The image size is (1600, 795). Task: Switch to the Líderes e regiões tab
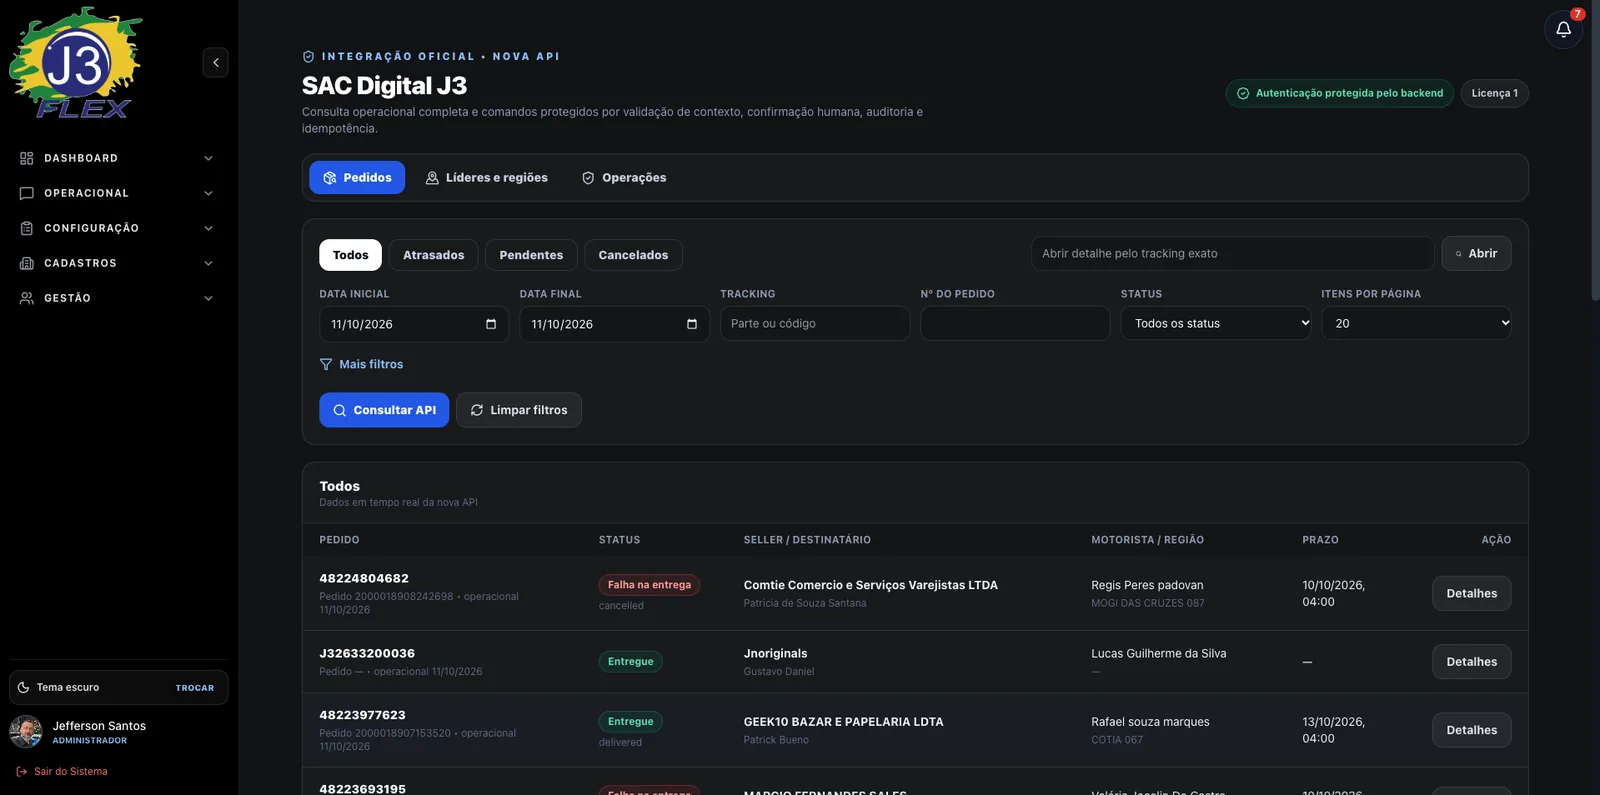click(x=487, y=177)
